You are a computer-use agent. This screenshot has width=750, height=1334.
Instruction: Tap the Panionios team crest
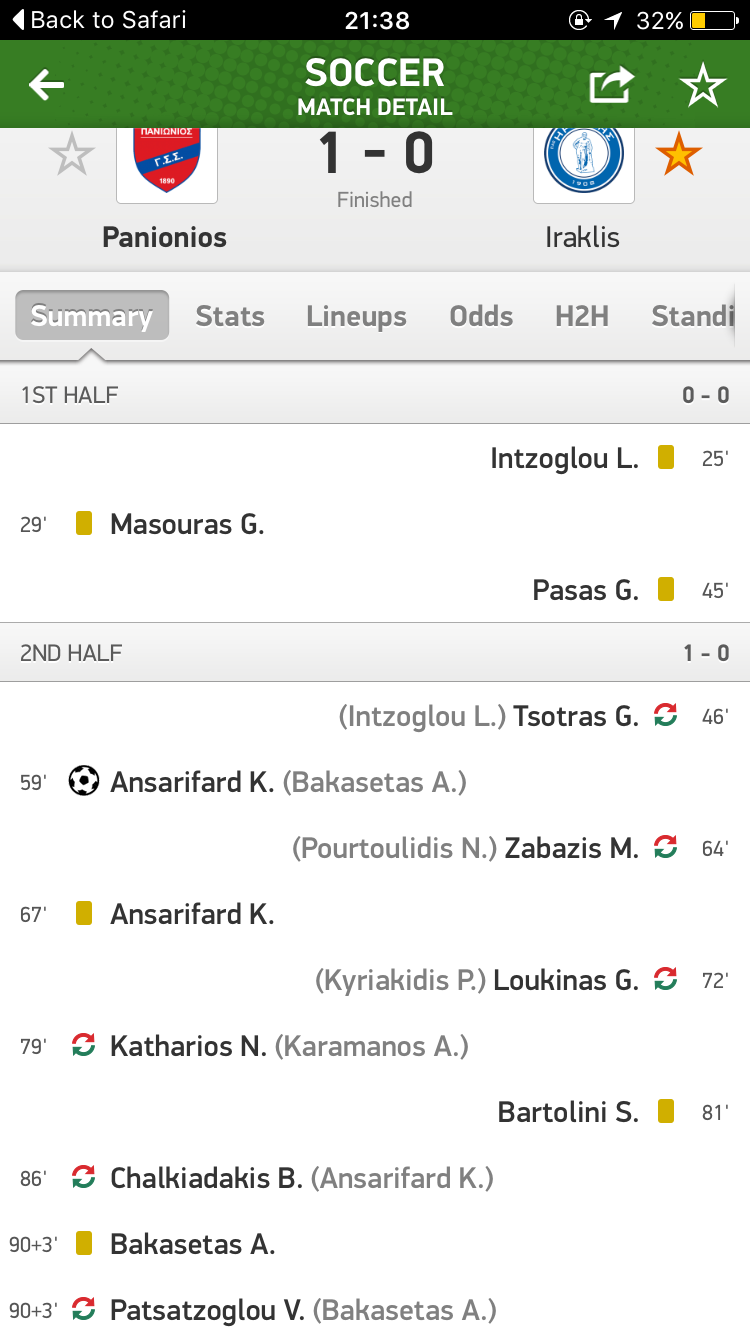pos(167,160)
